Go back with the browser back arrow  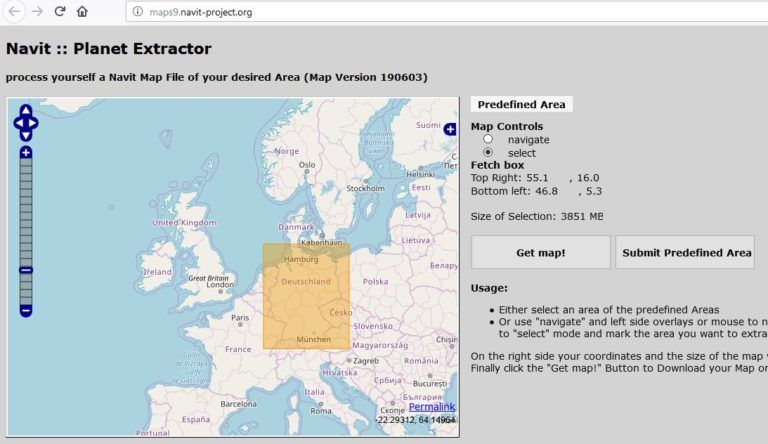tap(14, 11)
